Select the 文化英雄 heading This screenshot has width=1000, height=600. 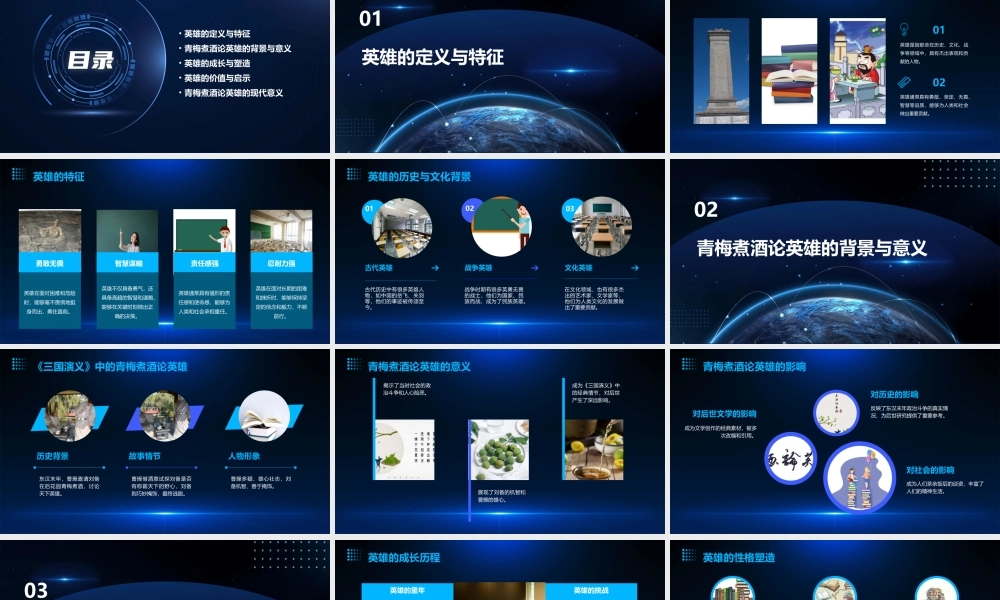click(x=578, y=268)
